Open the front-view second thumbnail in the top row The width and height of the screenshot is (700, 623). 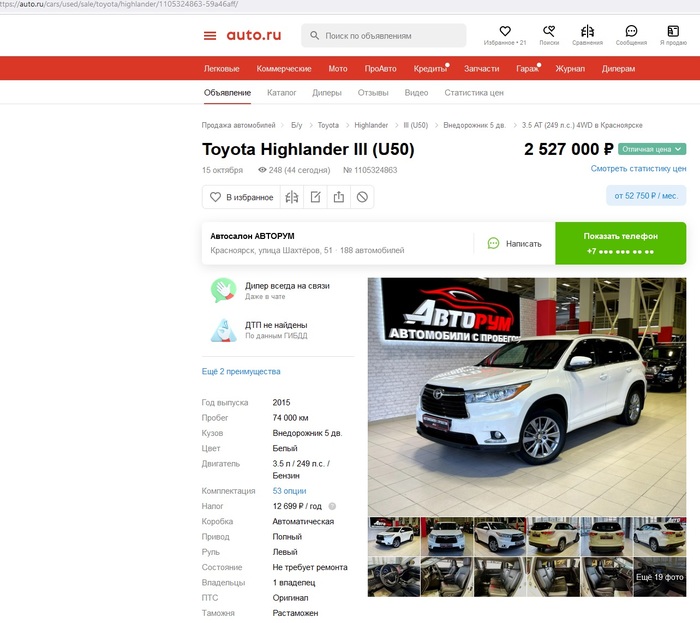[x=447, y=536]
